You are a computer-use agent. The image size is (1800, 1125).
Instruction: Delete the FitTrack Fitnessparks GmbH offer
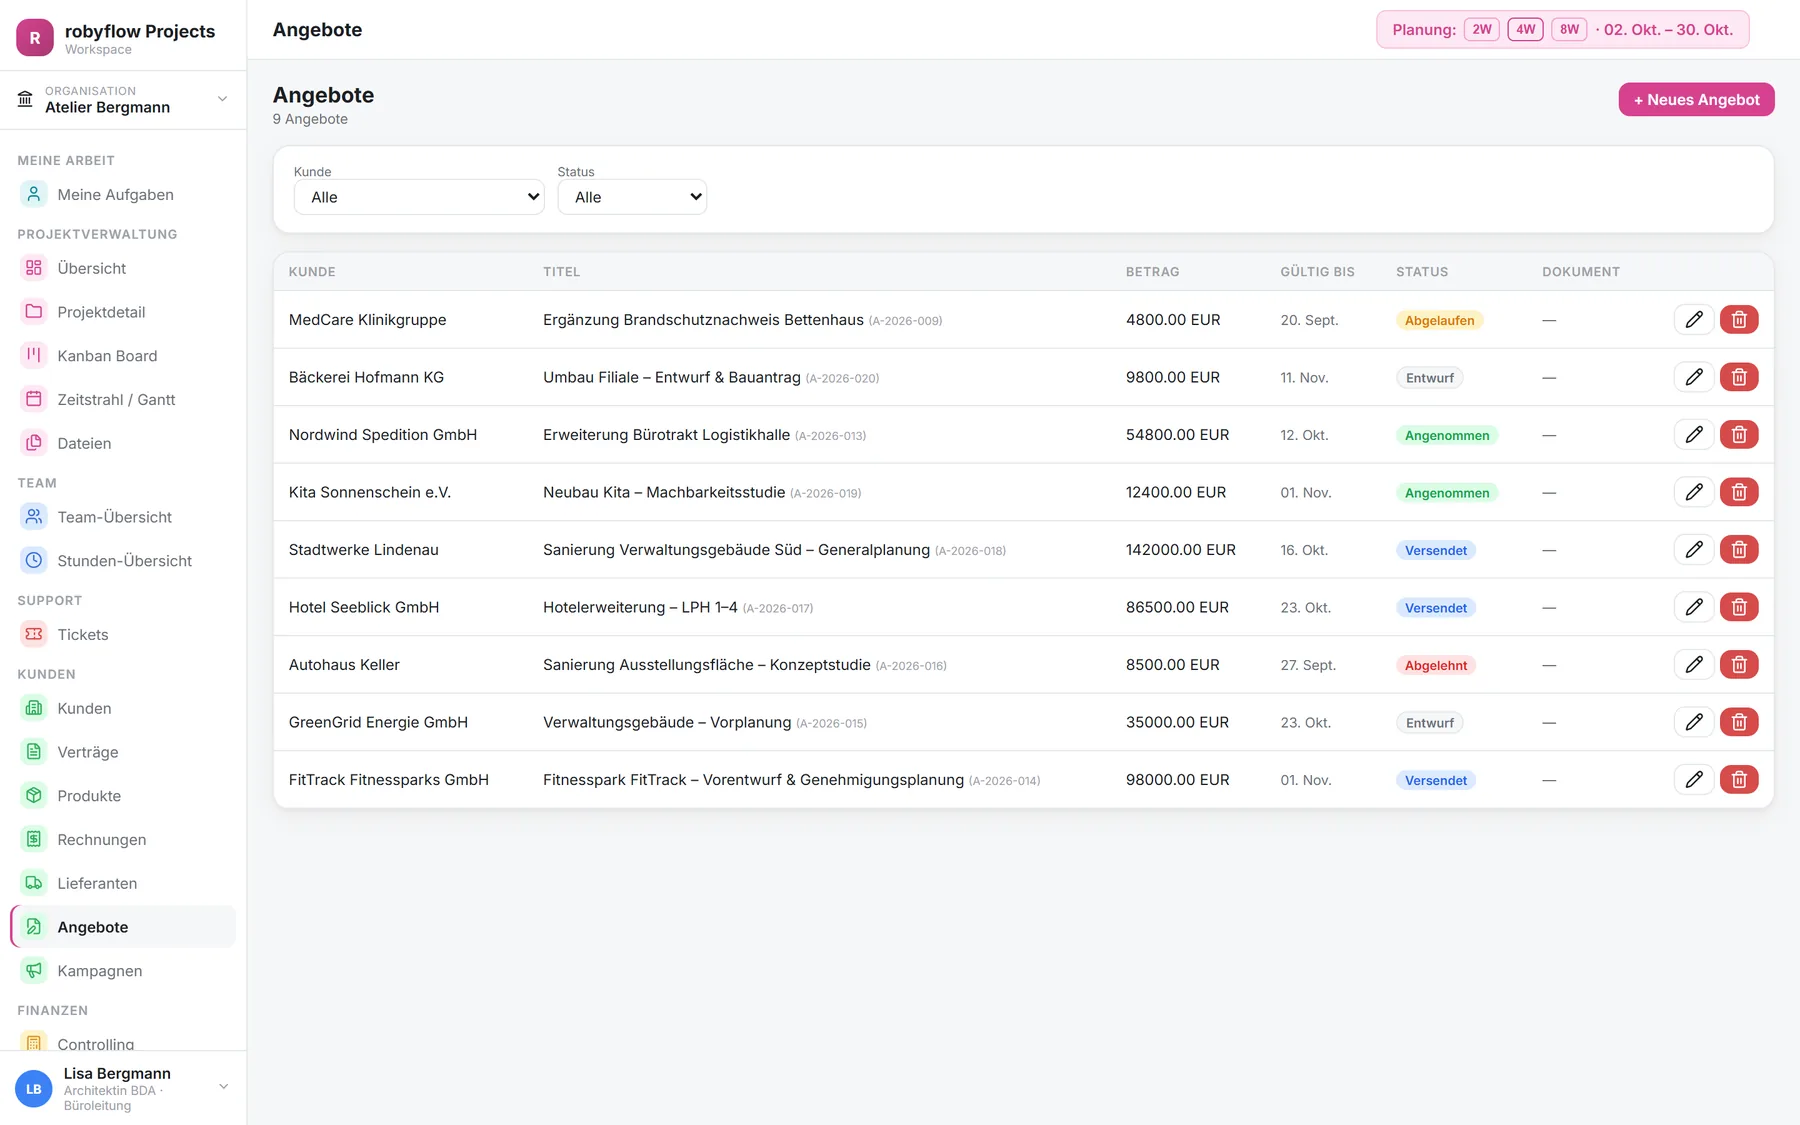1739,780
